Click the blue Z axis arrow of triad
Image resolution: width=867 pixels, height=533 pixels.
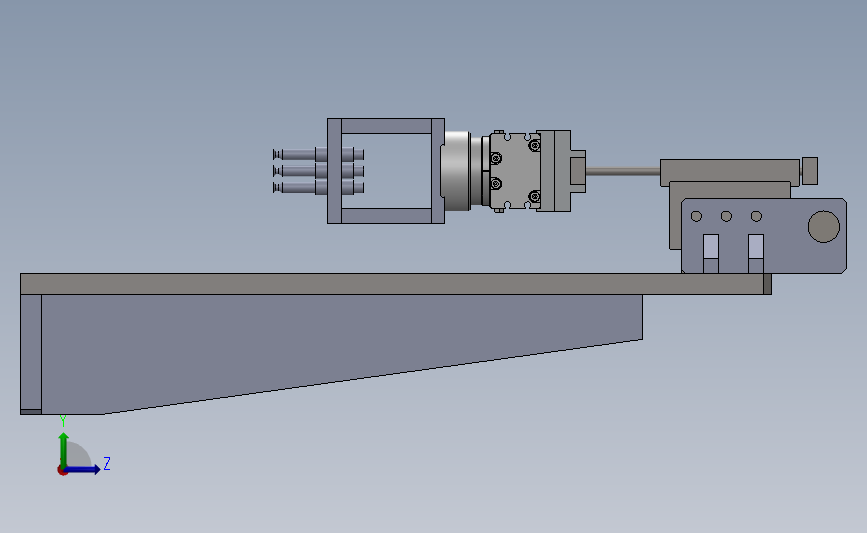point(83,470)
